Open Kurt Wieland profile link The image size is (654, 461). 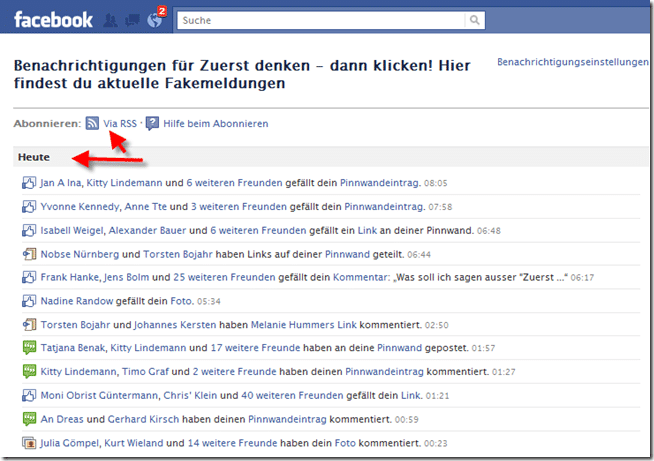click(133, 443)
